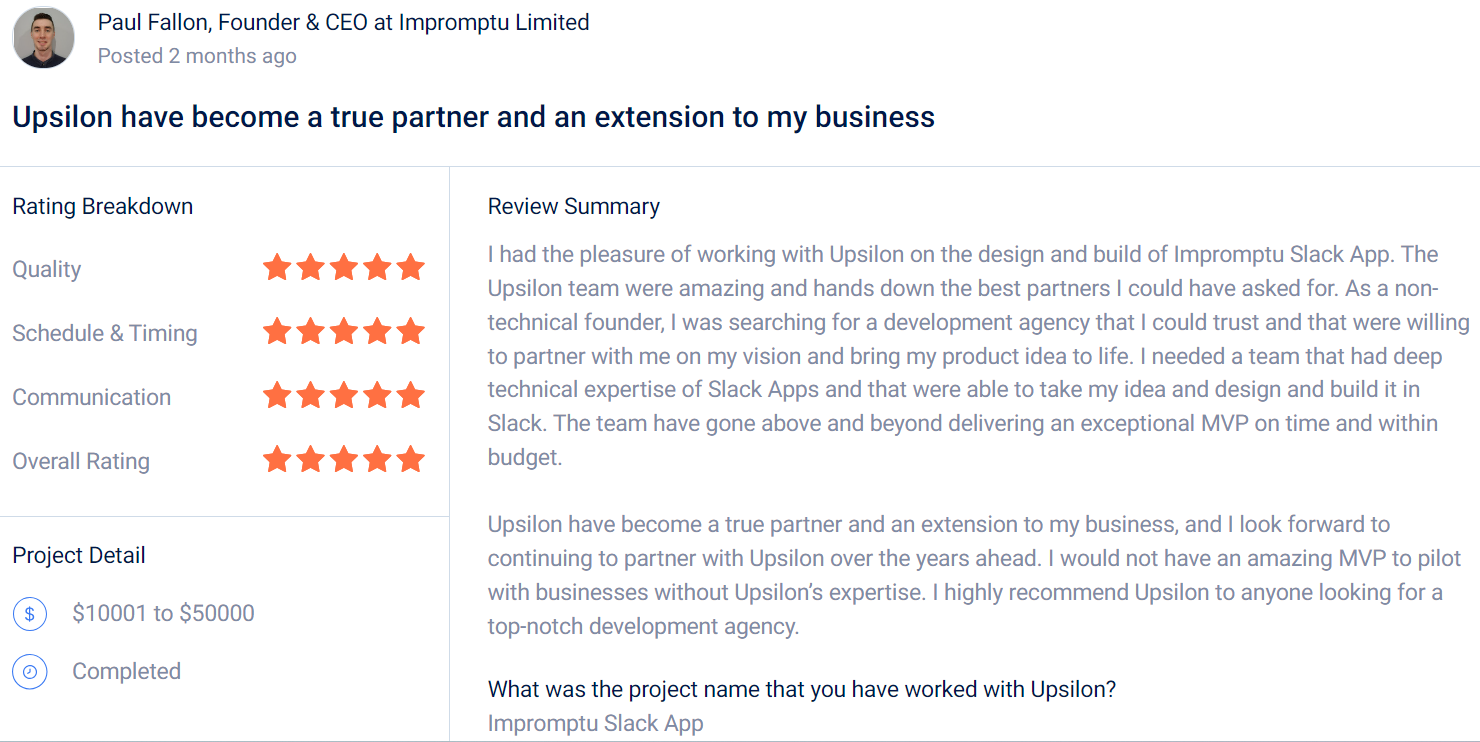Click the Impromptu Slack App answer
The height and width of the screenshot is (742, 1480).
[595, 723]
